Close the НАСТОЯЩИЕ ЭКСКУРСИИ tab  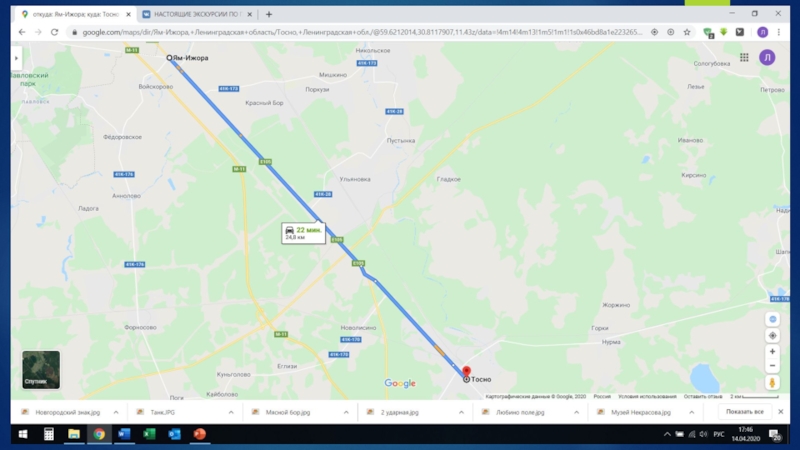click(x=249, y=14)
